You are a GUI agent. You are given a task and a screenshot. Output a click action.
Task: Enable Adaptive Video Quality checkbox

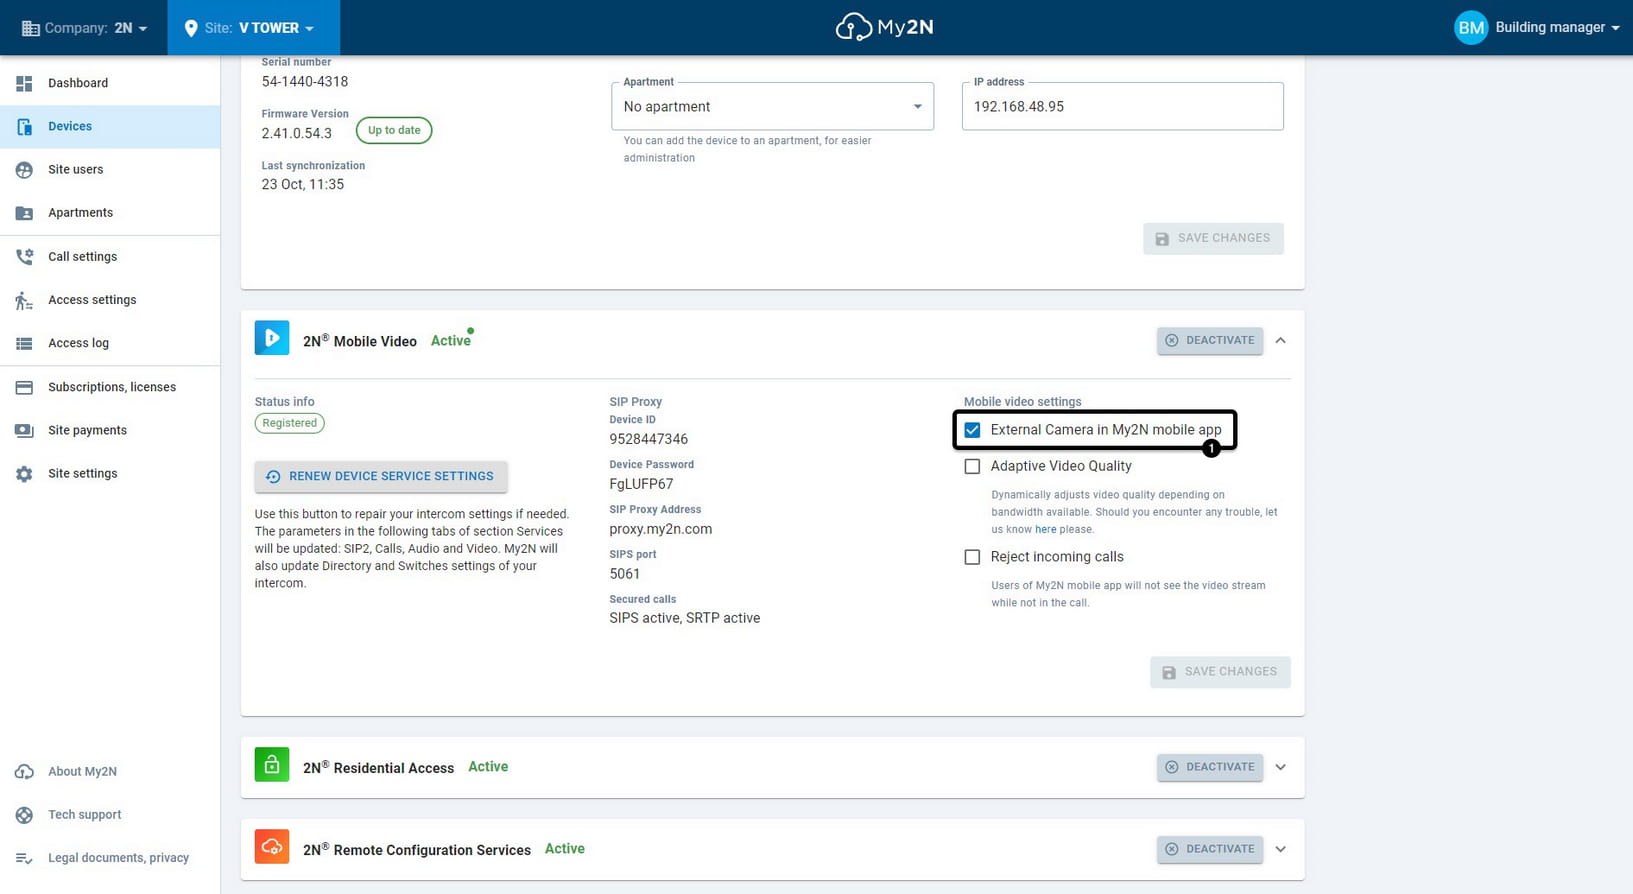point(972,466)
